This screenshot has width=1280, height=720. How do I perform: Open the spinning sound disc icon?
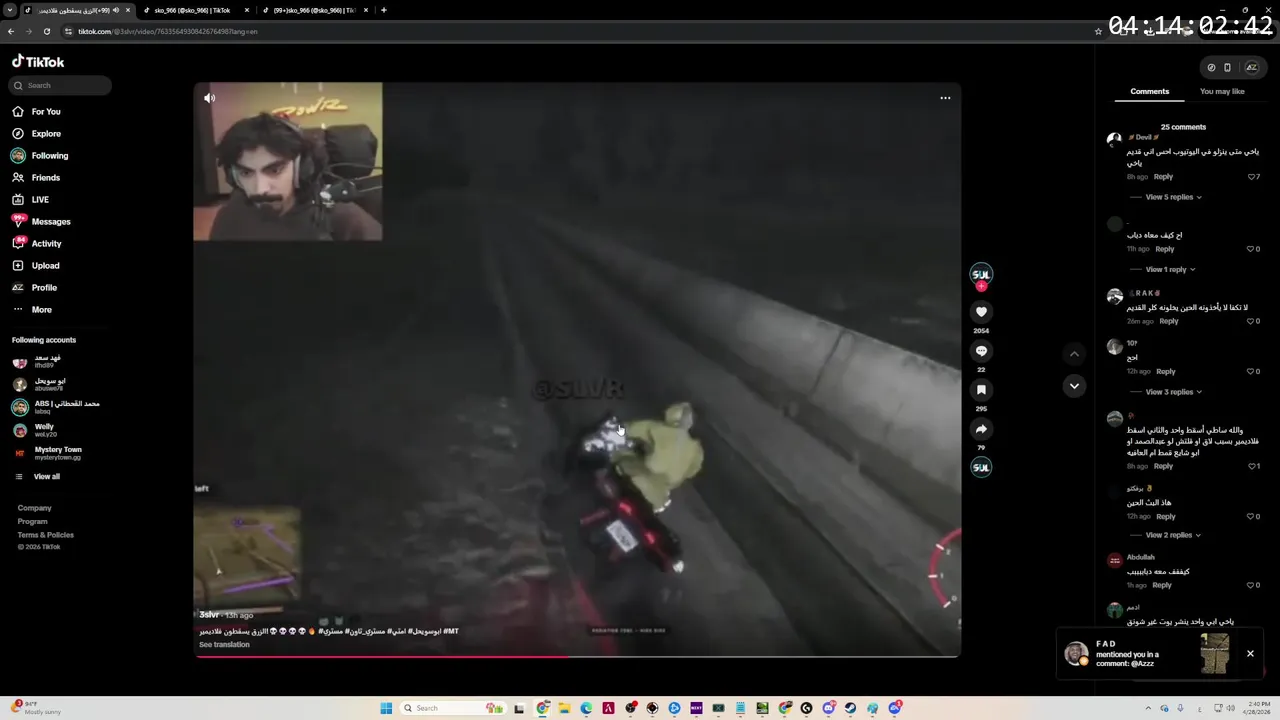coord(981,467)
